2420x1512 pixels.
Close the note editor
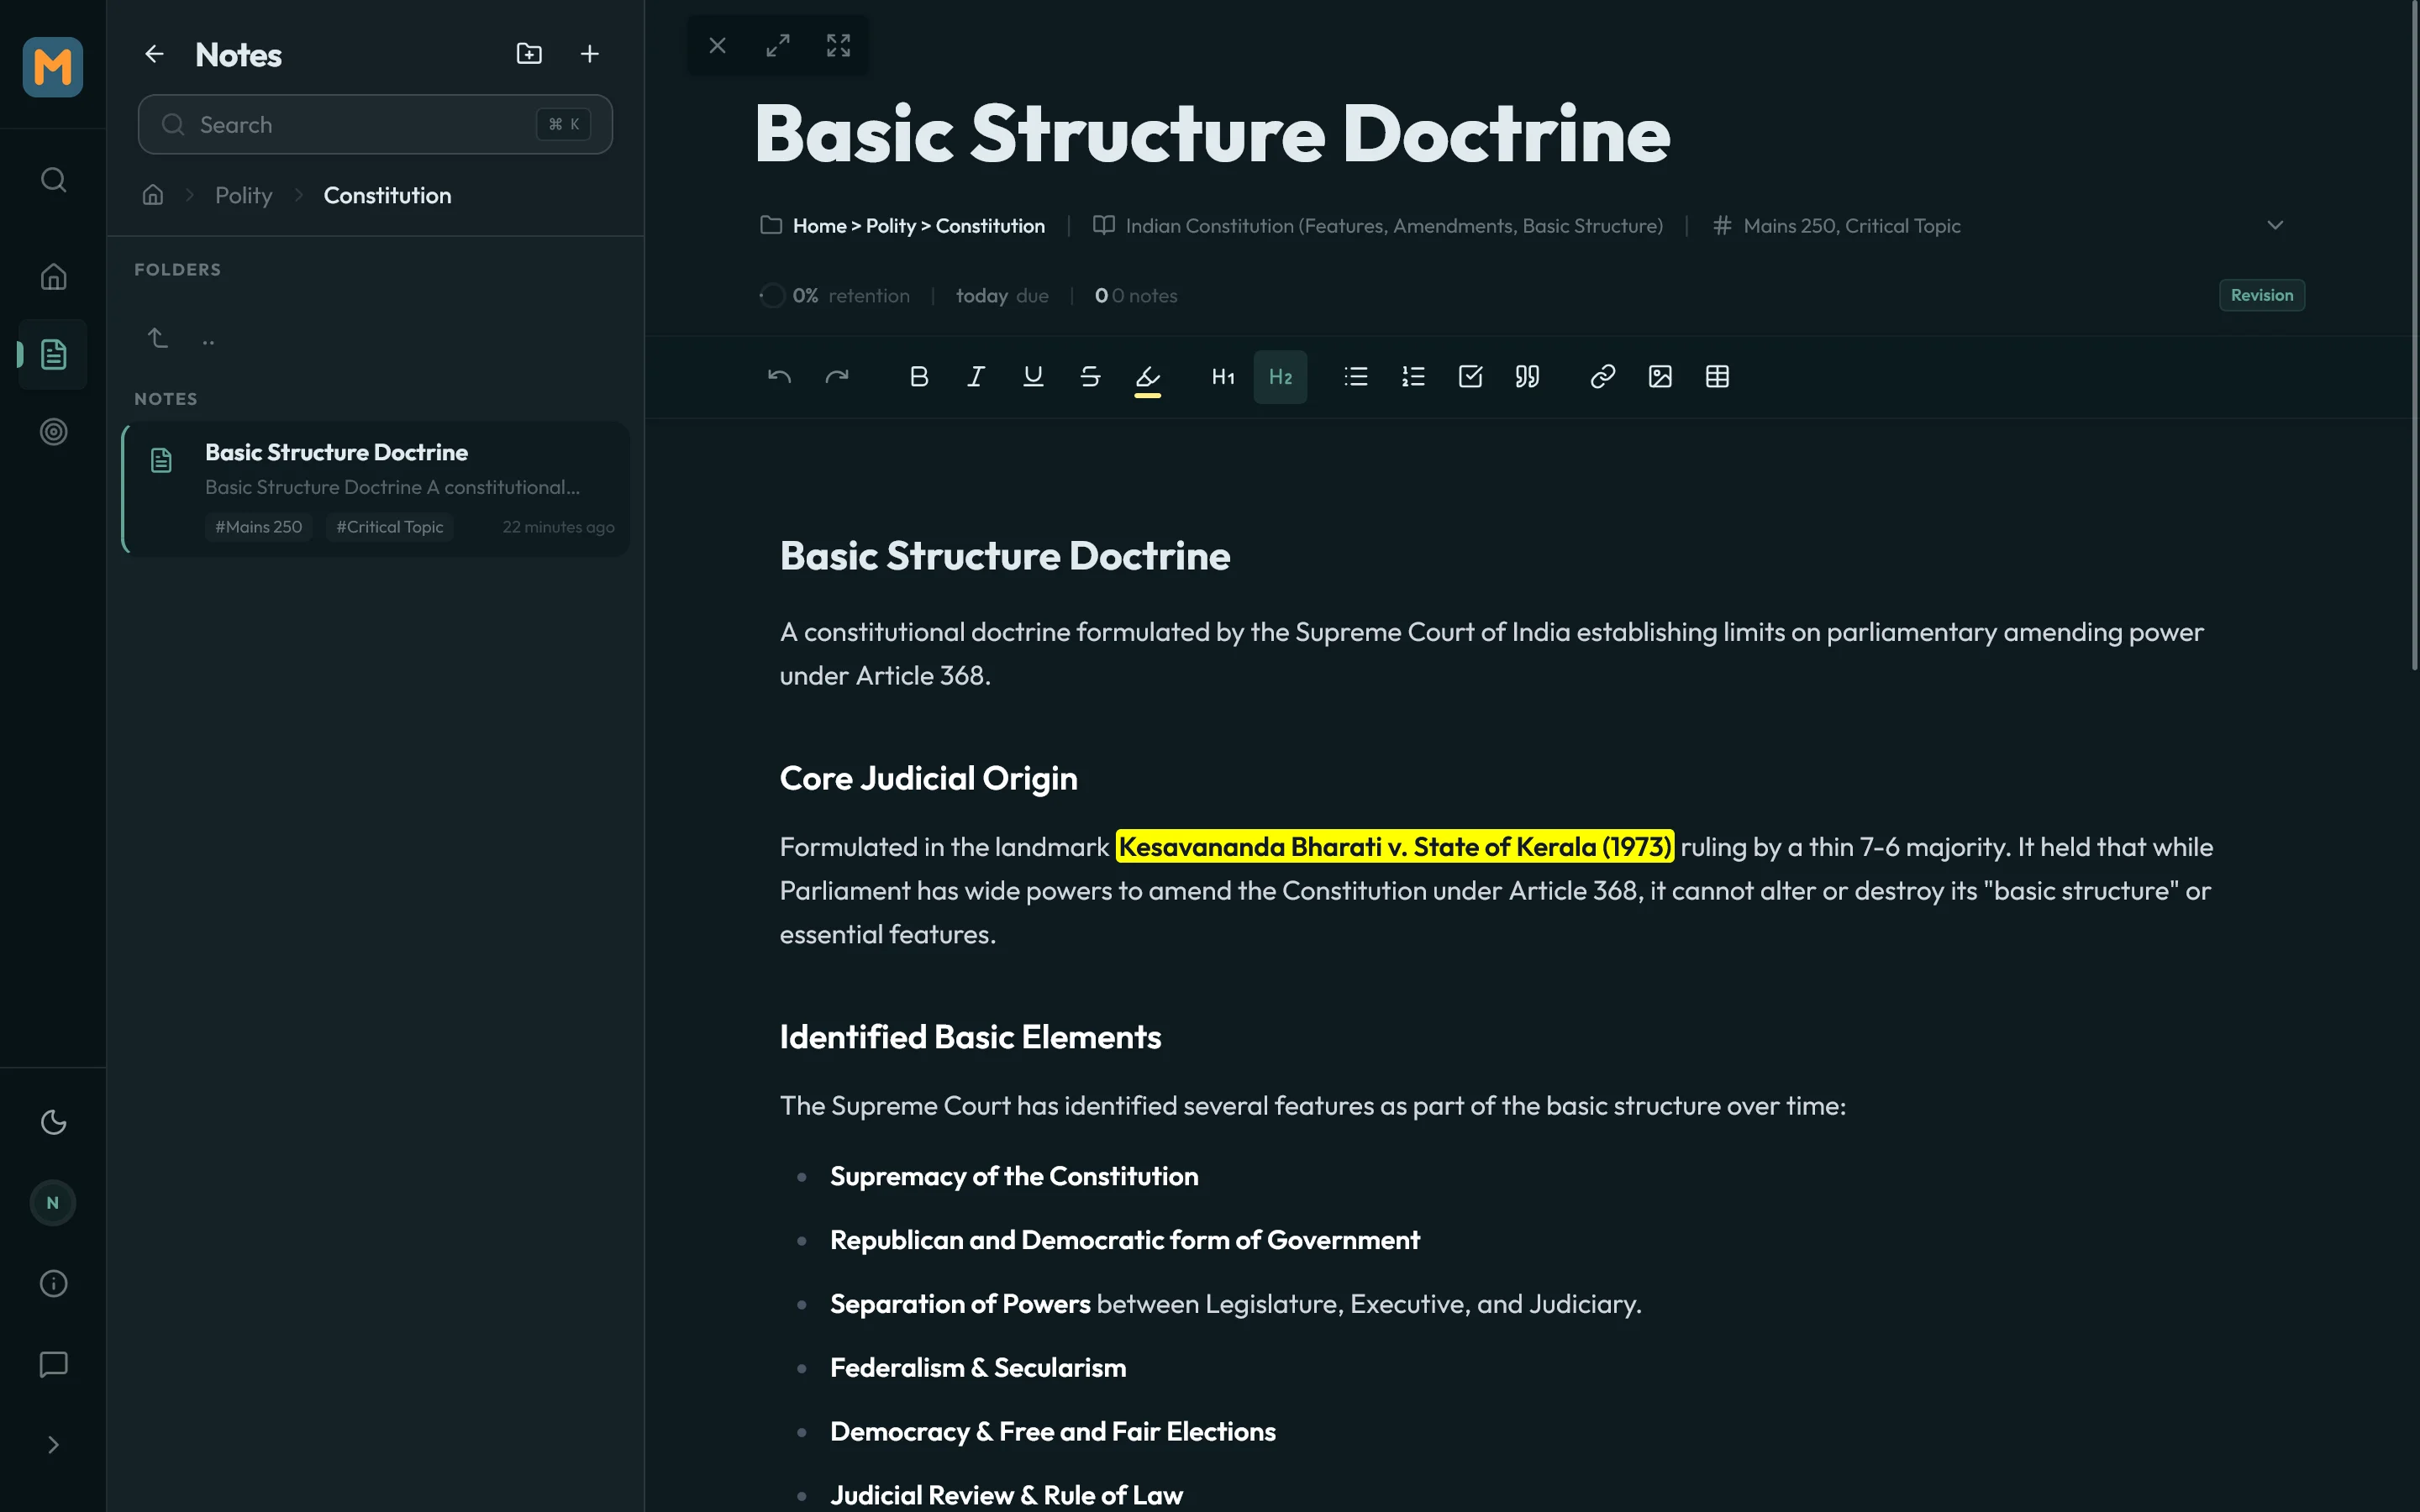[717, 45]
